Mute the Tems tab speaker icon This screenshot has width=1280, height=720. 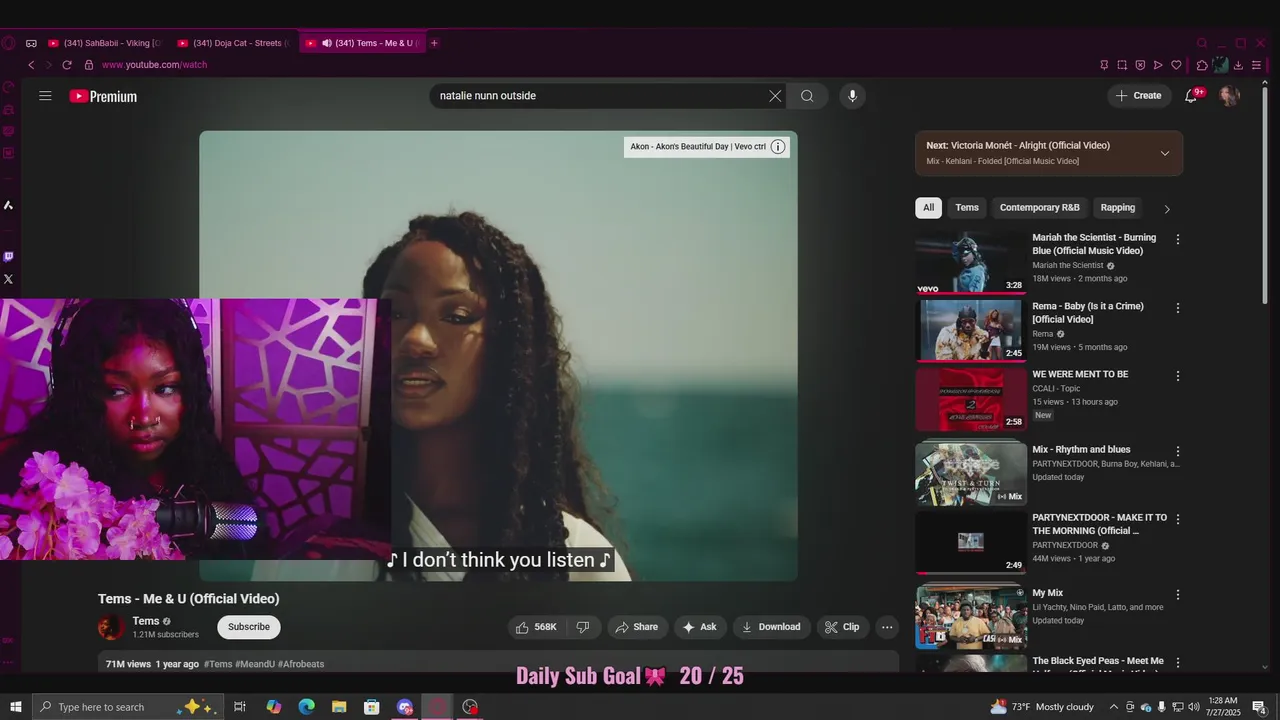327,43
